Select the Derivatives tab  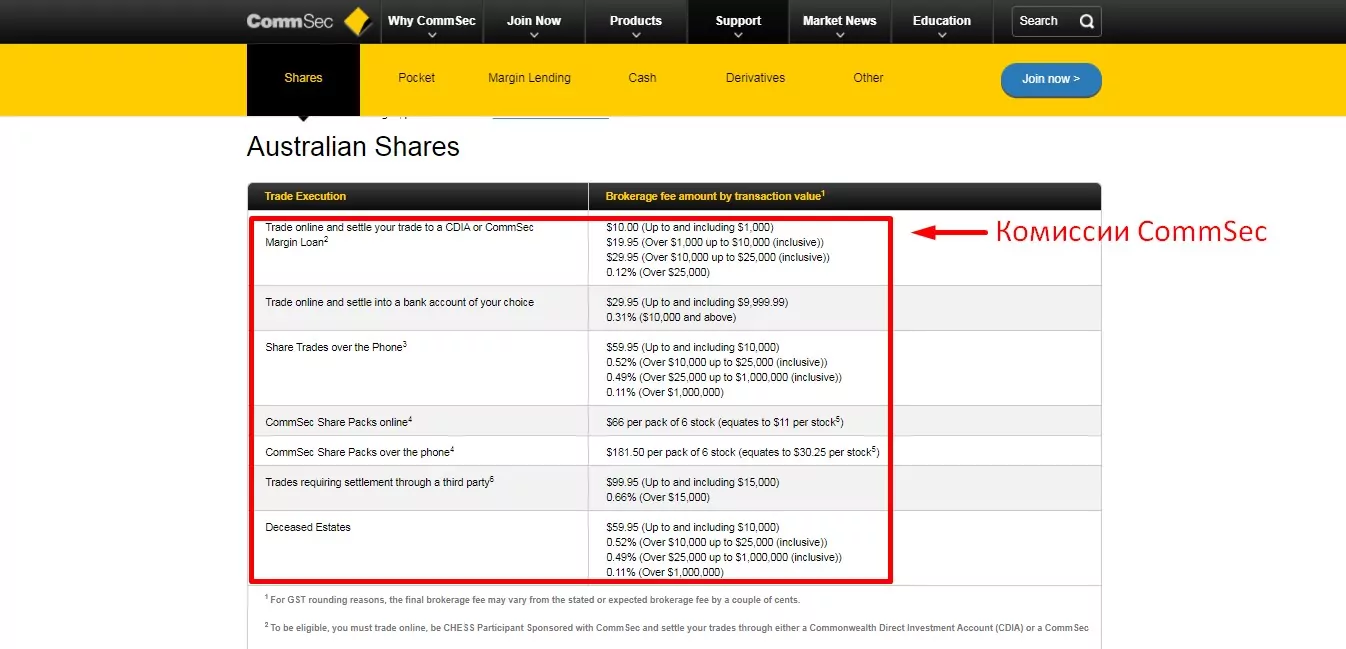755,78
